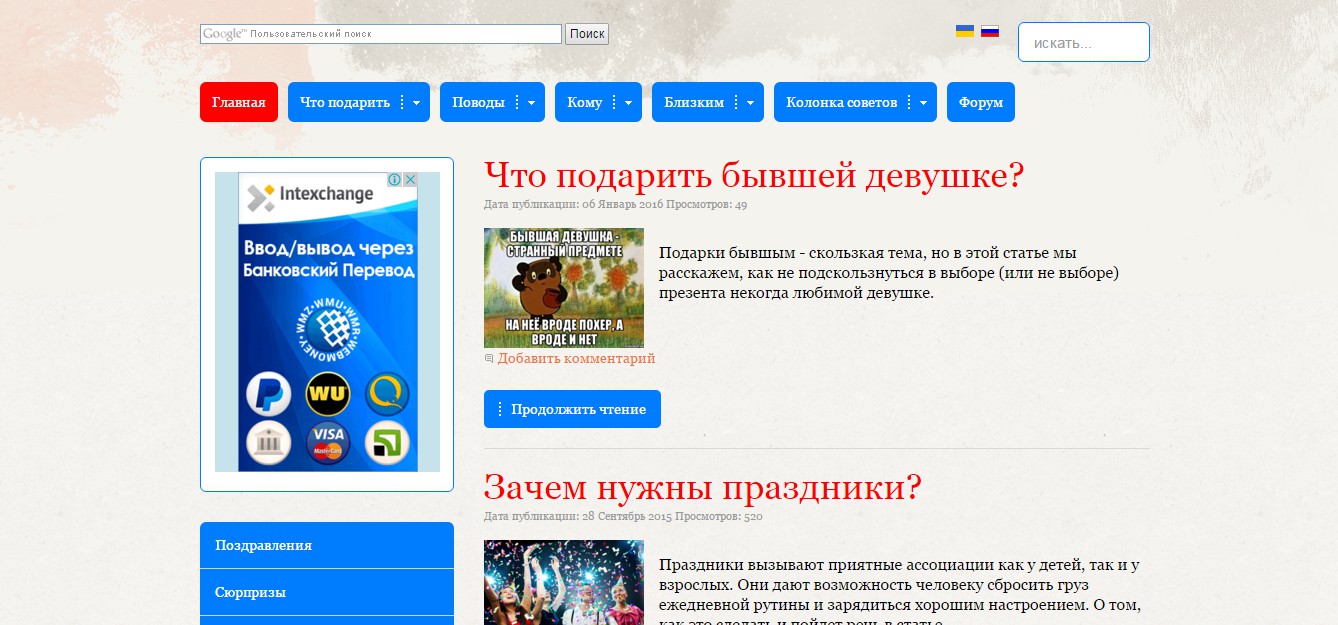Expand the 'Что подарить' dropdown arrow
This screenshot has width=1338, height=625.
pyautogui.click(x=416, y=103)
